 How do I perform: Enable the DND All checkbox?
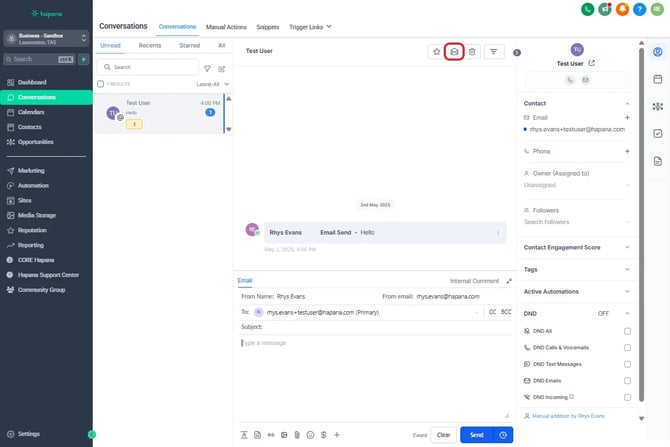click(x=627, y=331)
